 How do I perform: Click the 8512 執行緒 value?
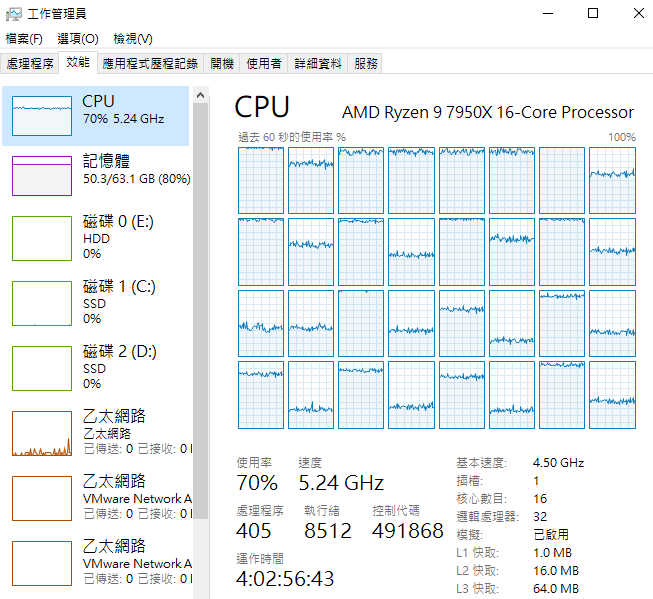point(328,531)
